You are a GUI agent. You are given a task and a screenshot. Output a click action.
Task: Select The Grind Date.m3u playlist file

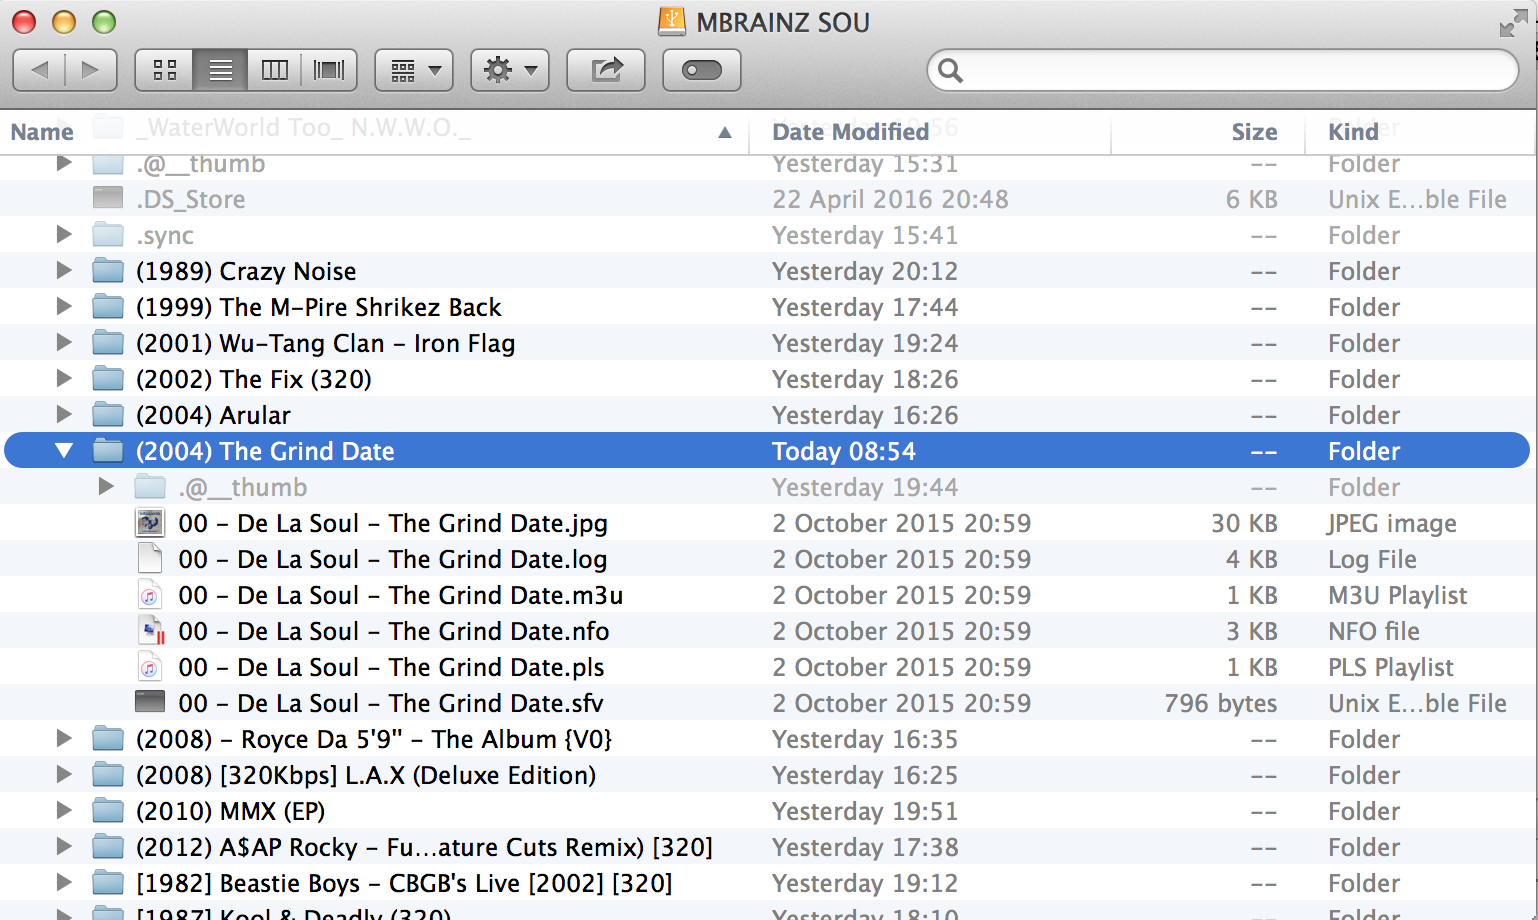click(x=400, y=595)
